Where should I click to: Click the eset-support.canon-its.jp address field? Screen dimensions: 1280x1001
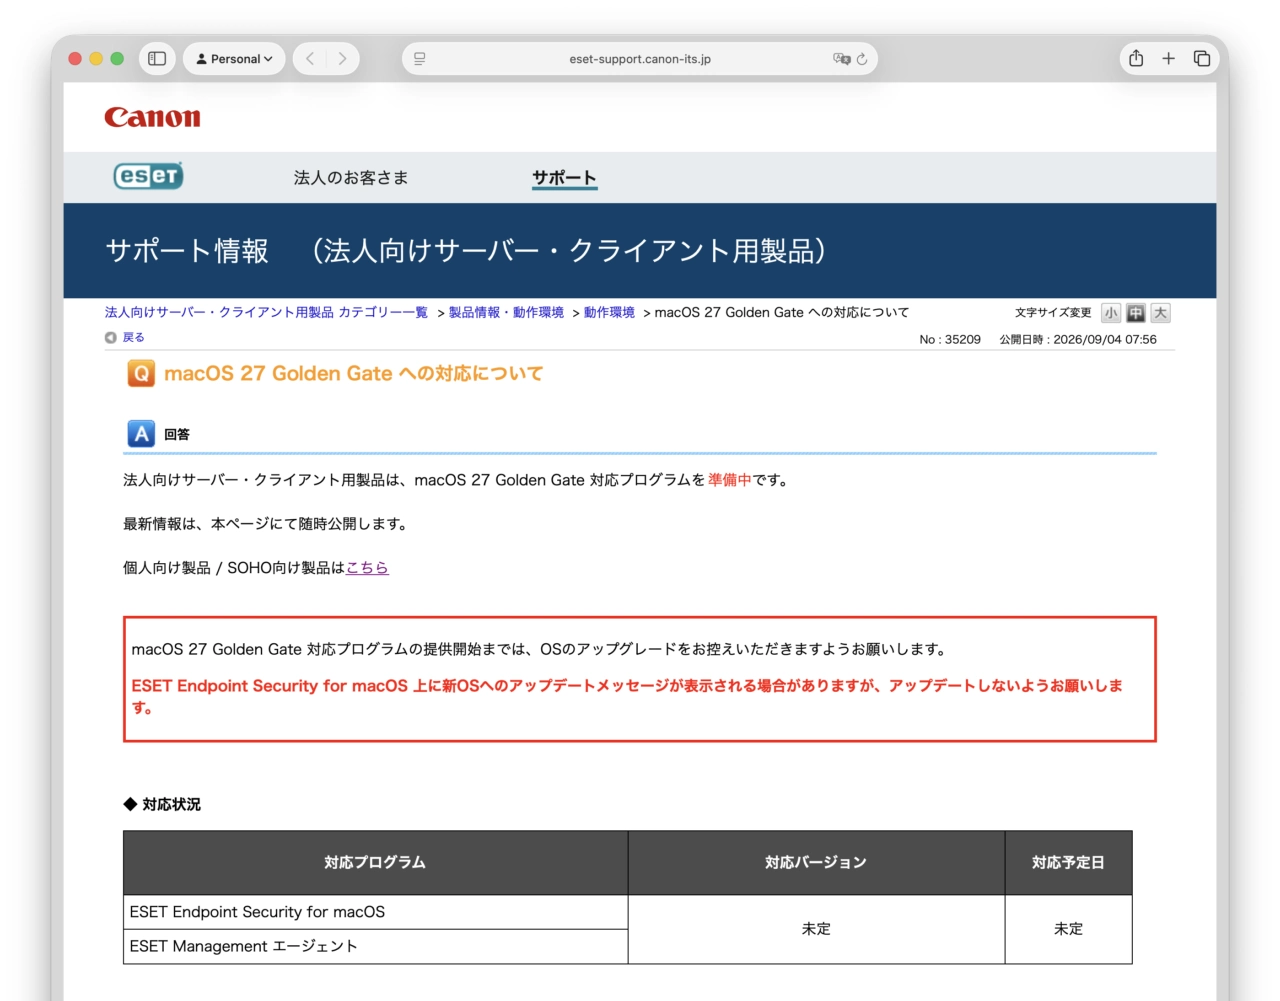[640, 59]
